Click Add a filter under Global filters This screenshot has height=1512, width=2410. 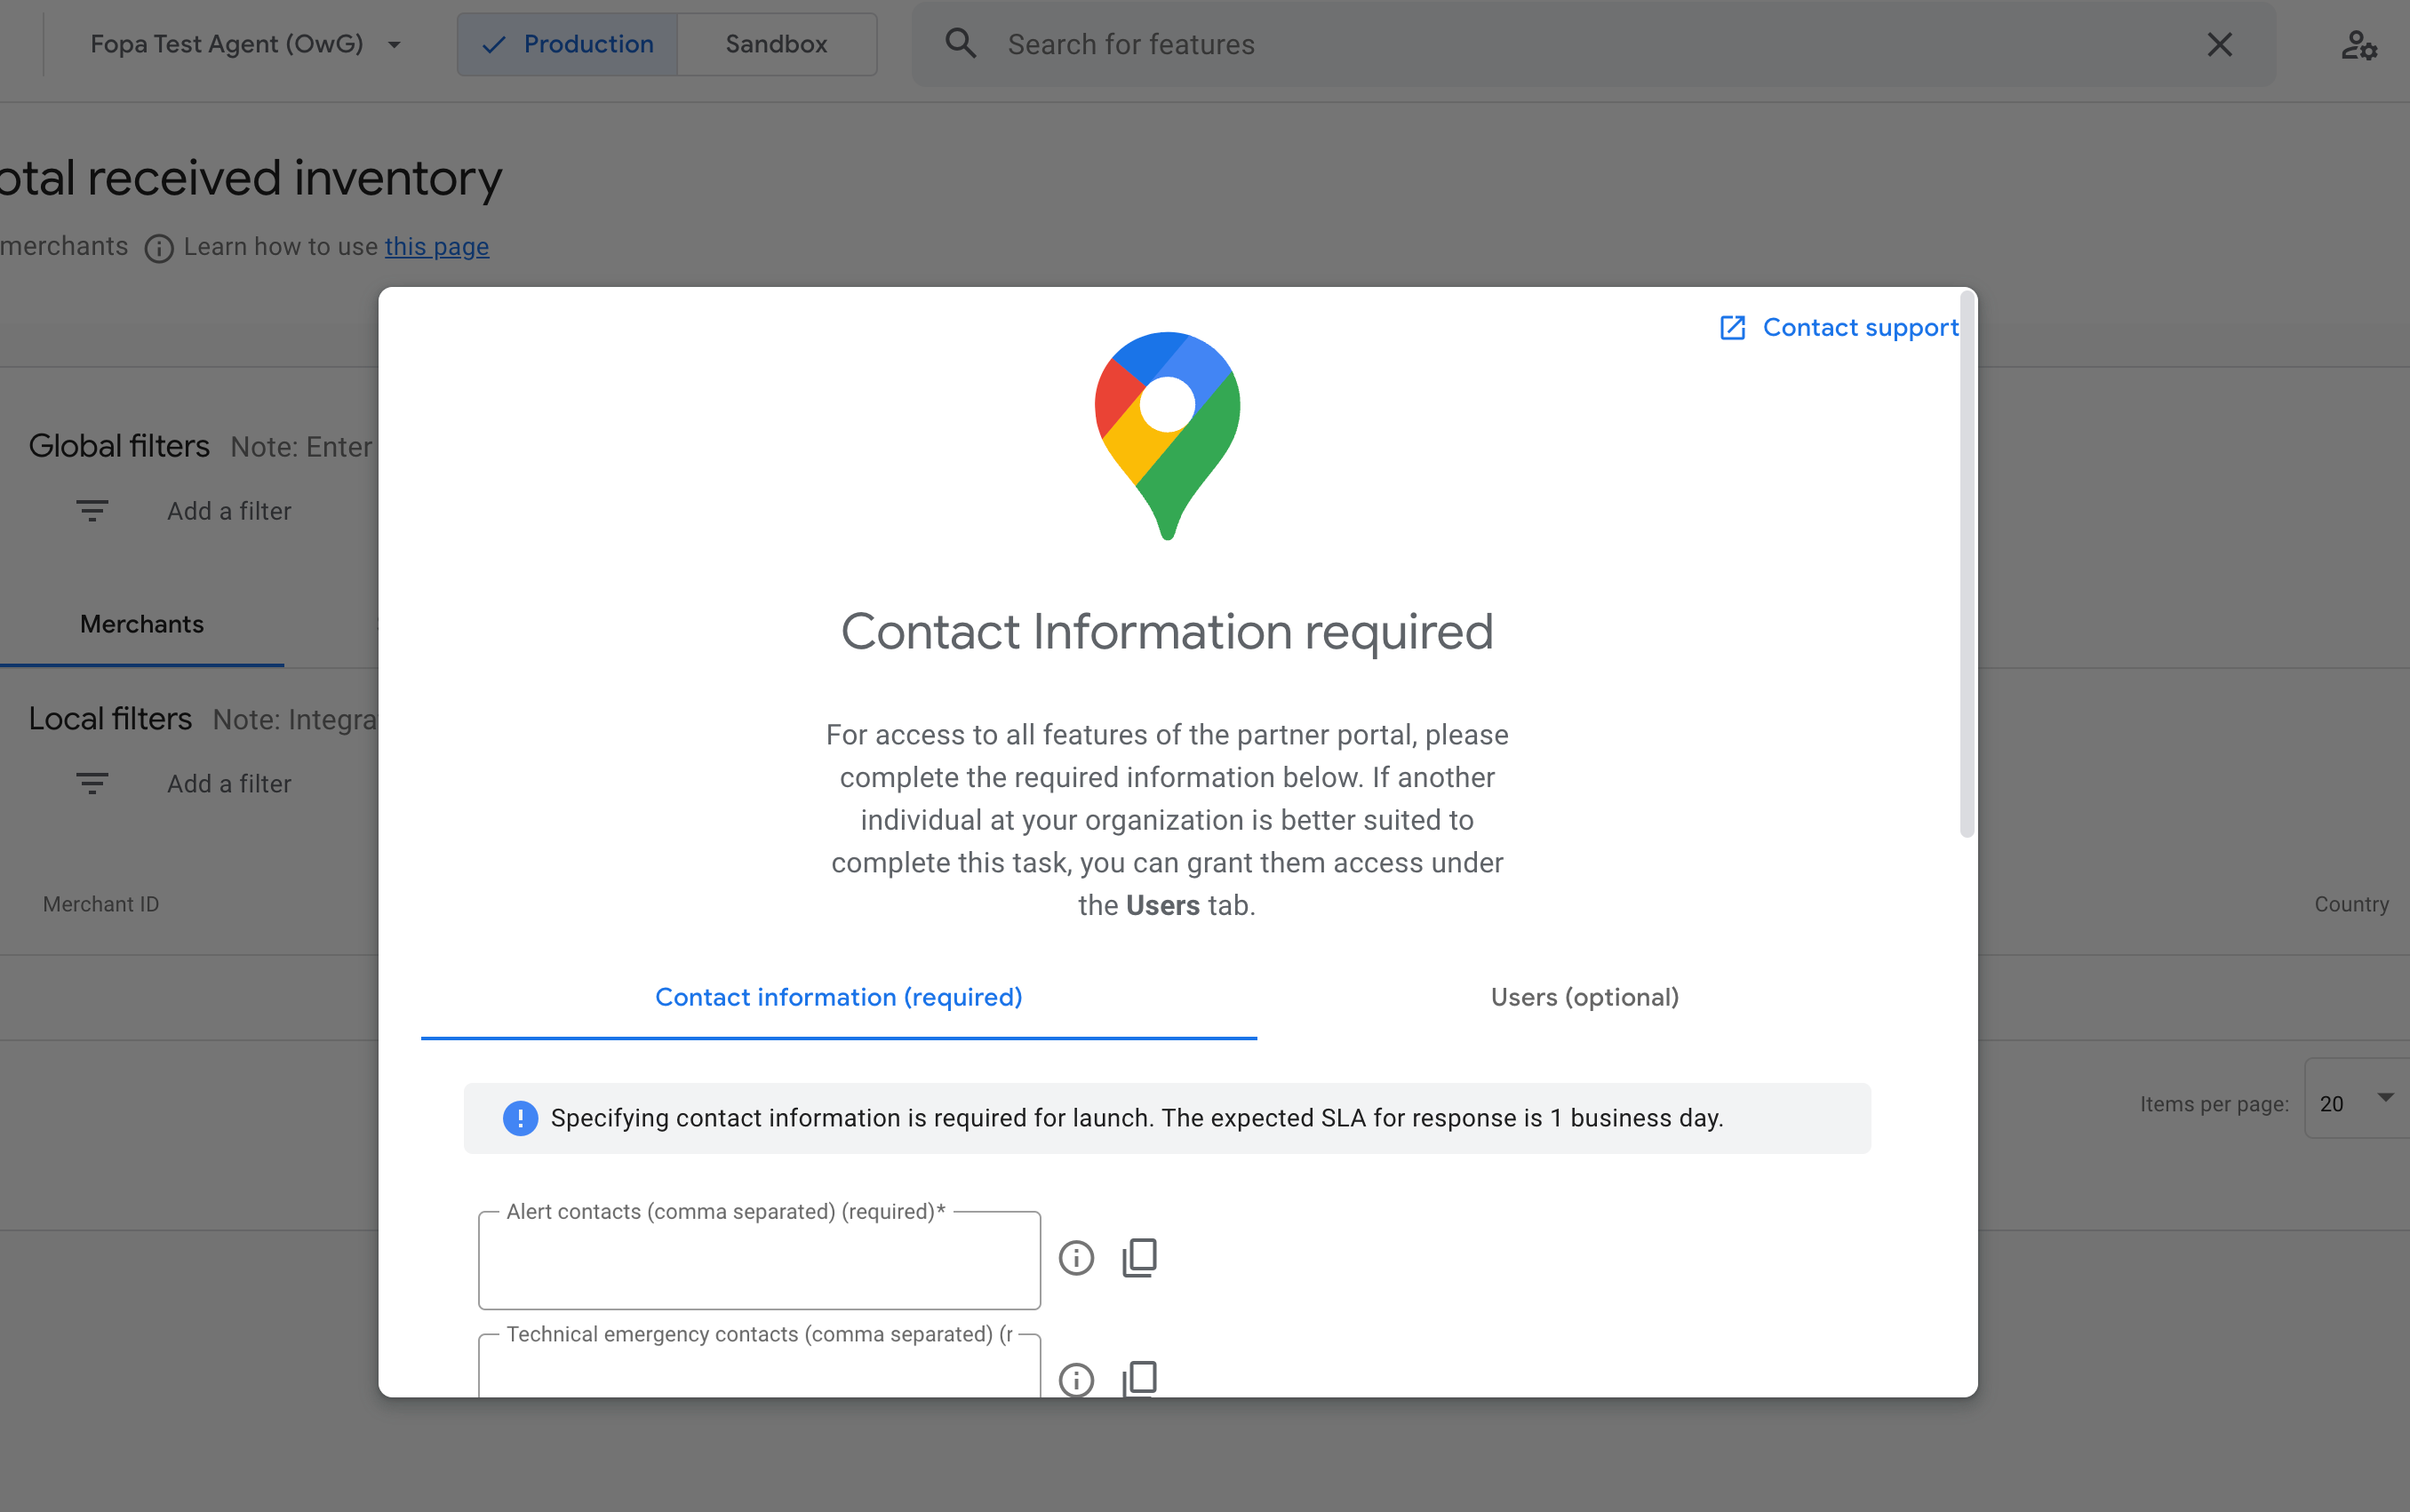pyautogui.click(x=228, y=511)
